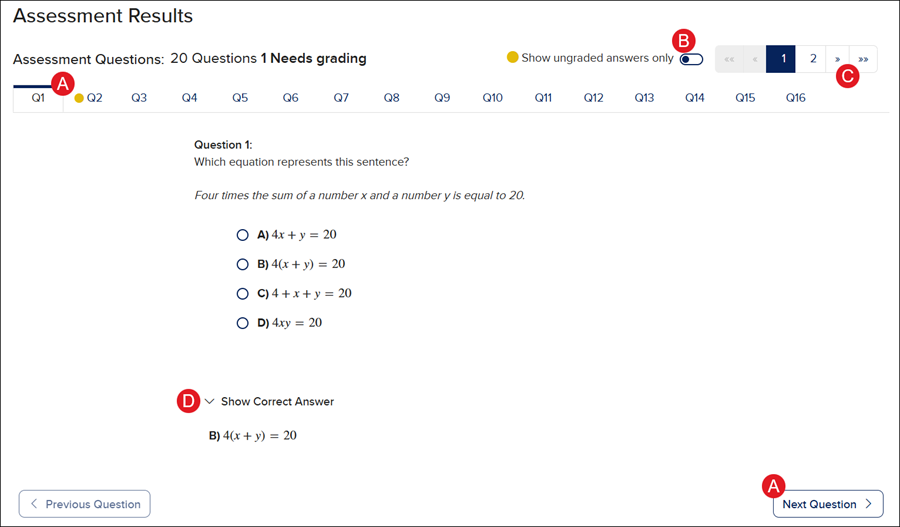Select answer option A radio button
900x527 pixels.
pos(242,235)
